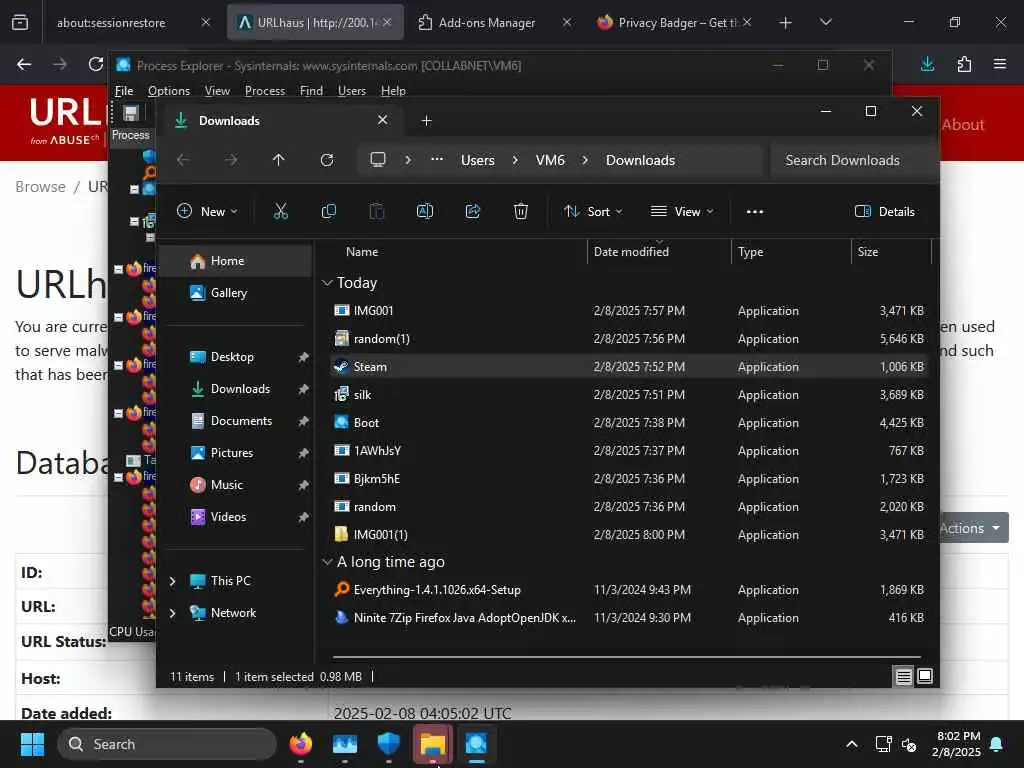Sort by Name column header
The width and height of the screenshot is (1024, 768).
pyautogui.click(x=362, y=251)
